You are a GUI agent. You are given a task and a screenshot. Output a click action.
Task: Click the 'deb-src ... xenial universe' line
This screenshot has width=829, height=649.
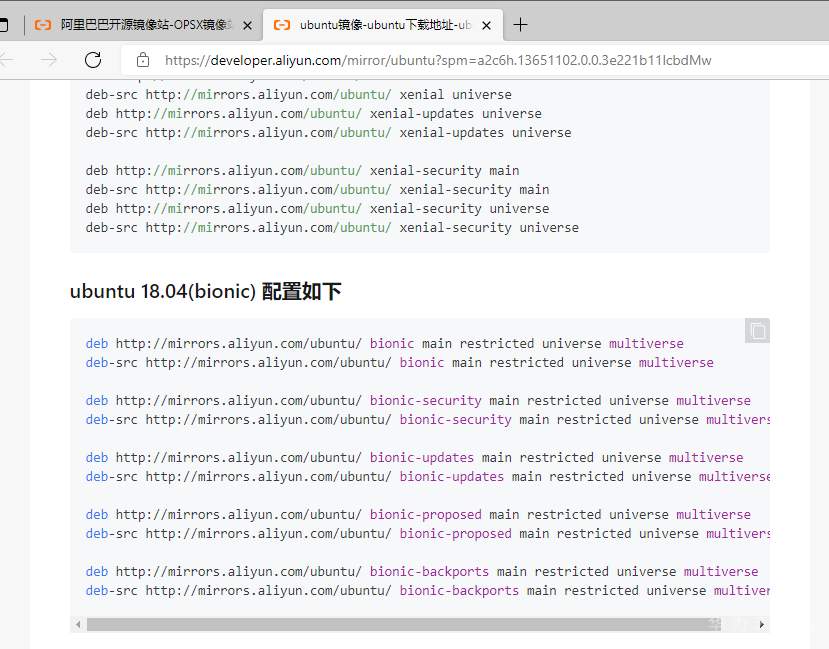coord(299,95)
